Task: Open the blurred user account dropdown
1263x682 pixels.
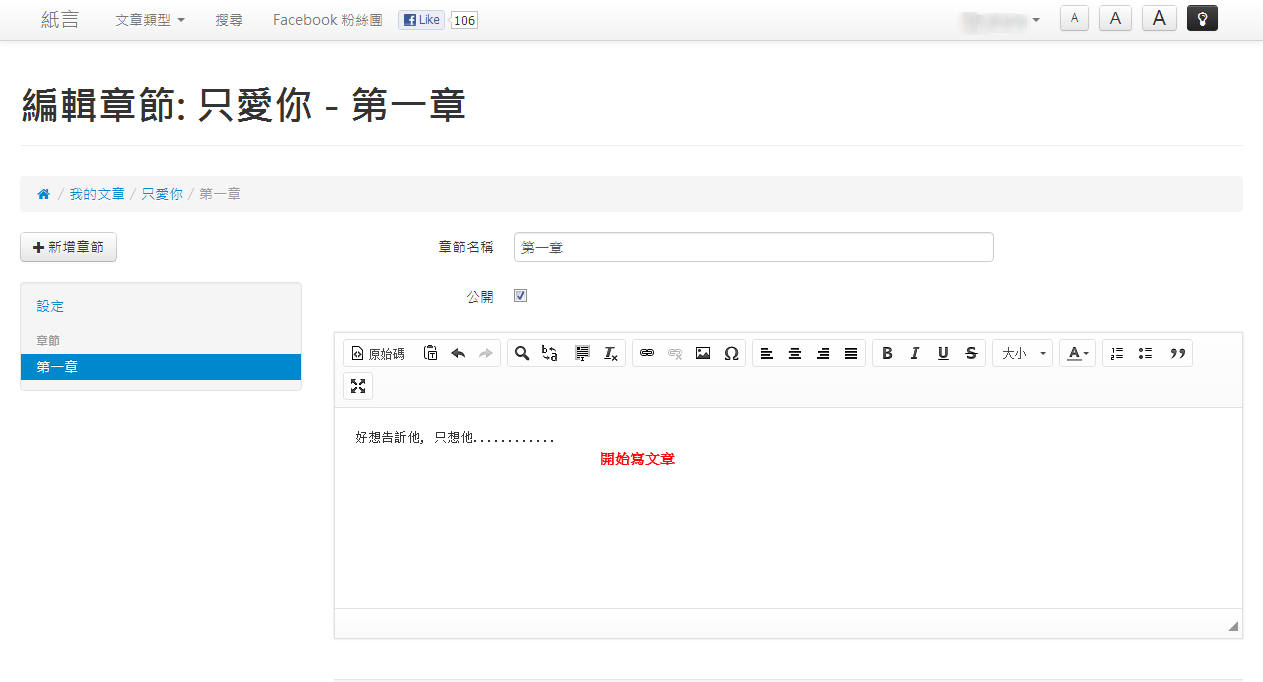Action: (1000, 20)
